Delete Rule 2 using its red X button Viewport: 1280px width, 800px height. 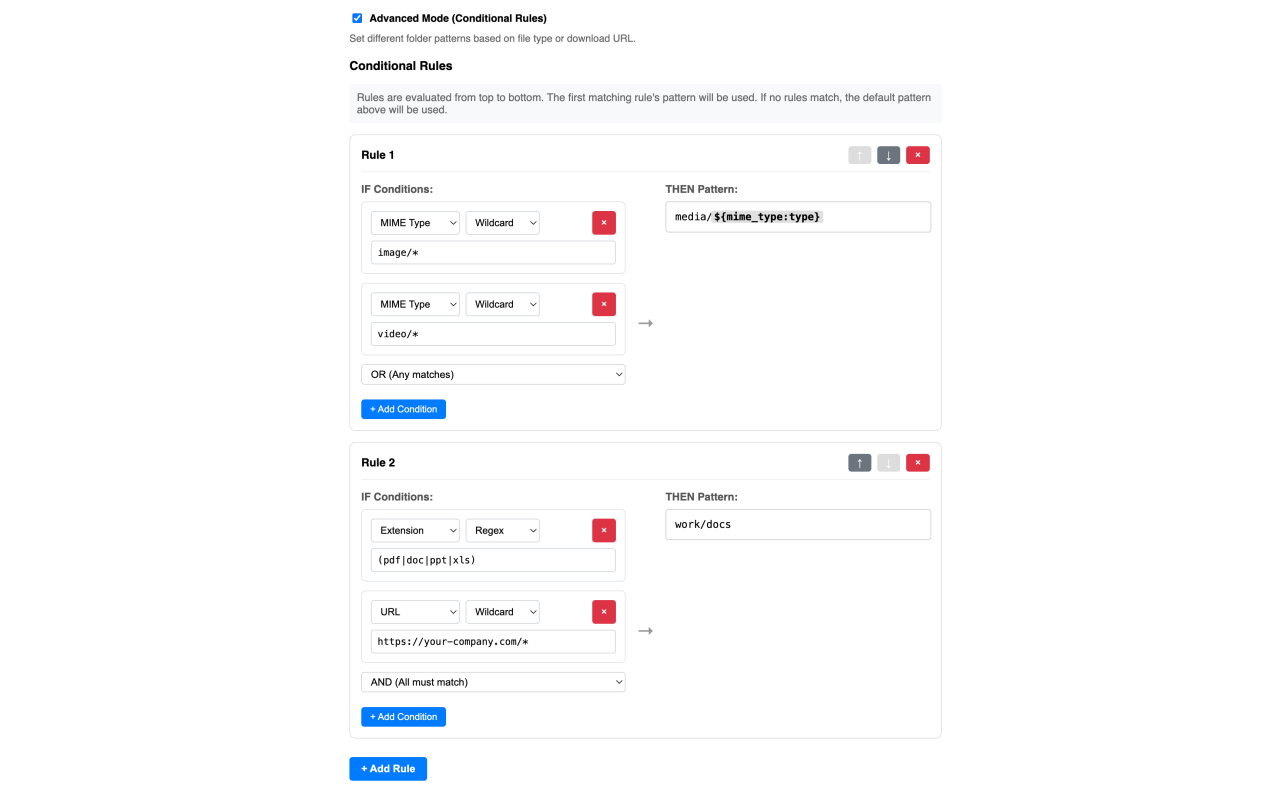917,462
